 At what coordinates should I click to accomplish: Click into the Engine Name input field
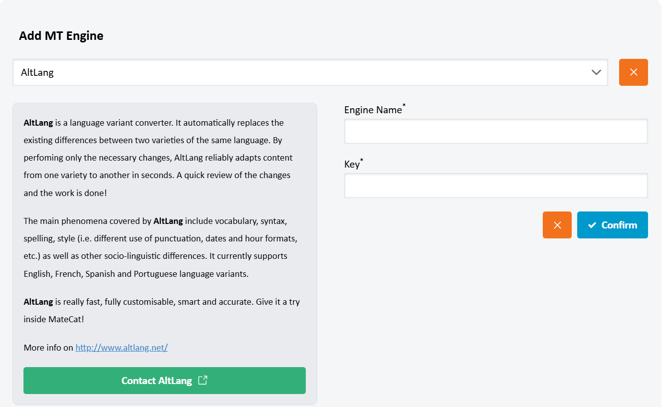495,131
